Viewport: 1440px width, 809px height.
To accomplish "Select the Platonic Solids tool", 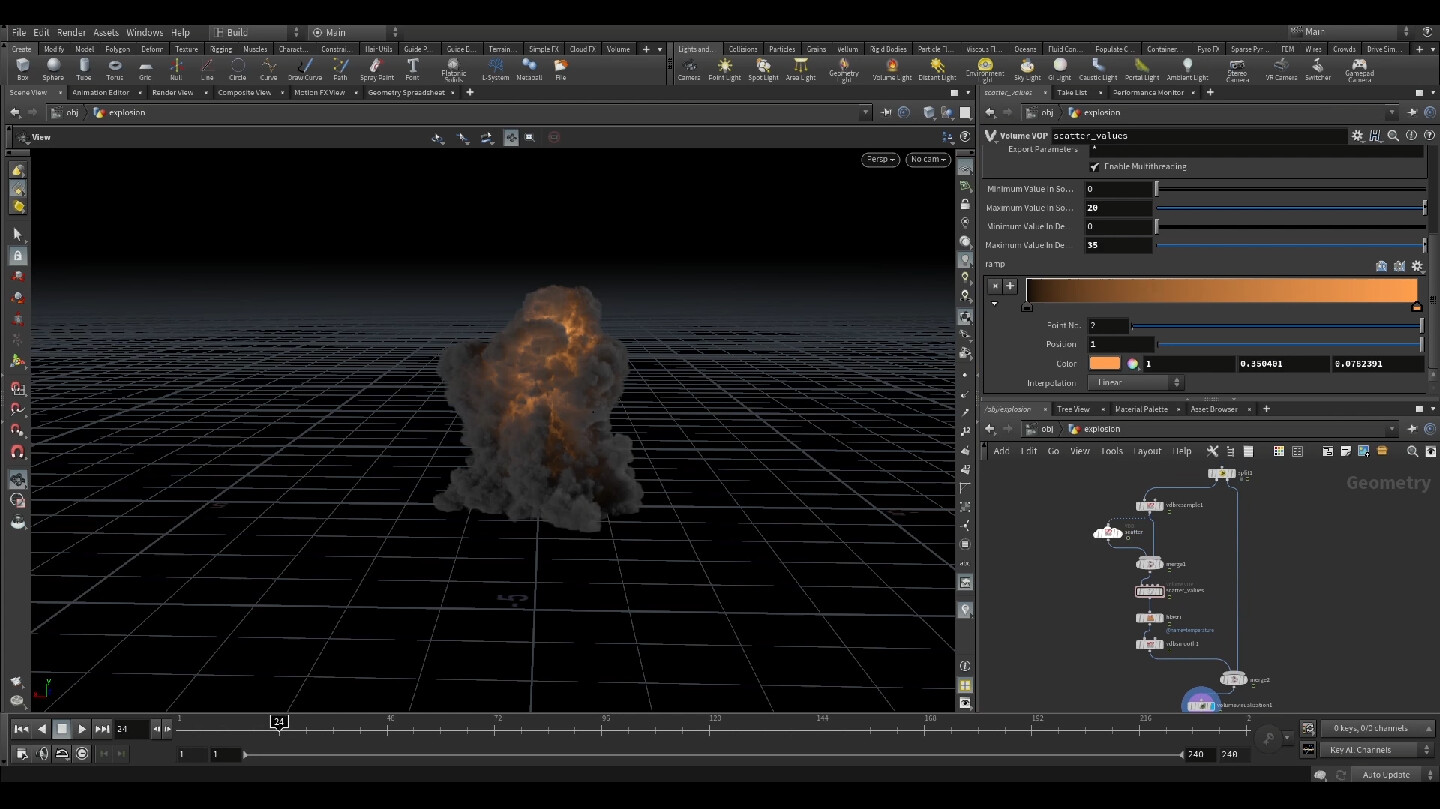I will pos(452,67).
